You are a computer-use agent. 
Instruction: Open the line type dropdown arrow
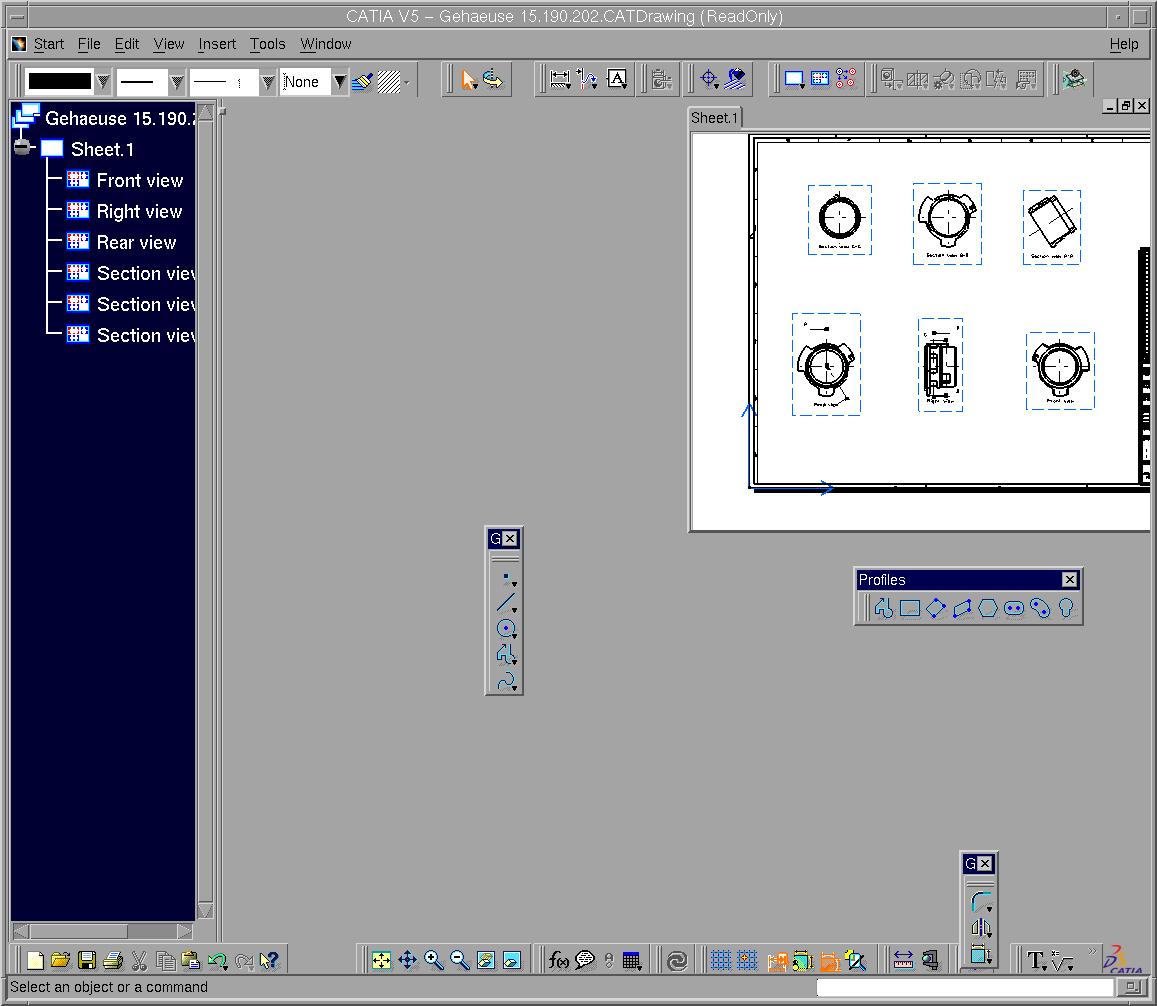pyautogui.click(x=268, y=81)
